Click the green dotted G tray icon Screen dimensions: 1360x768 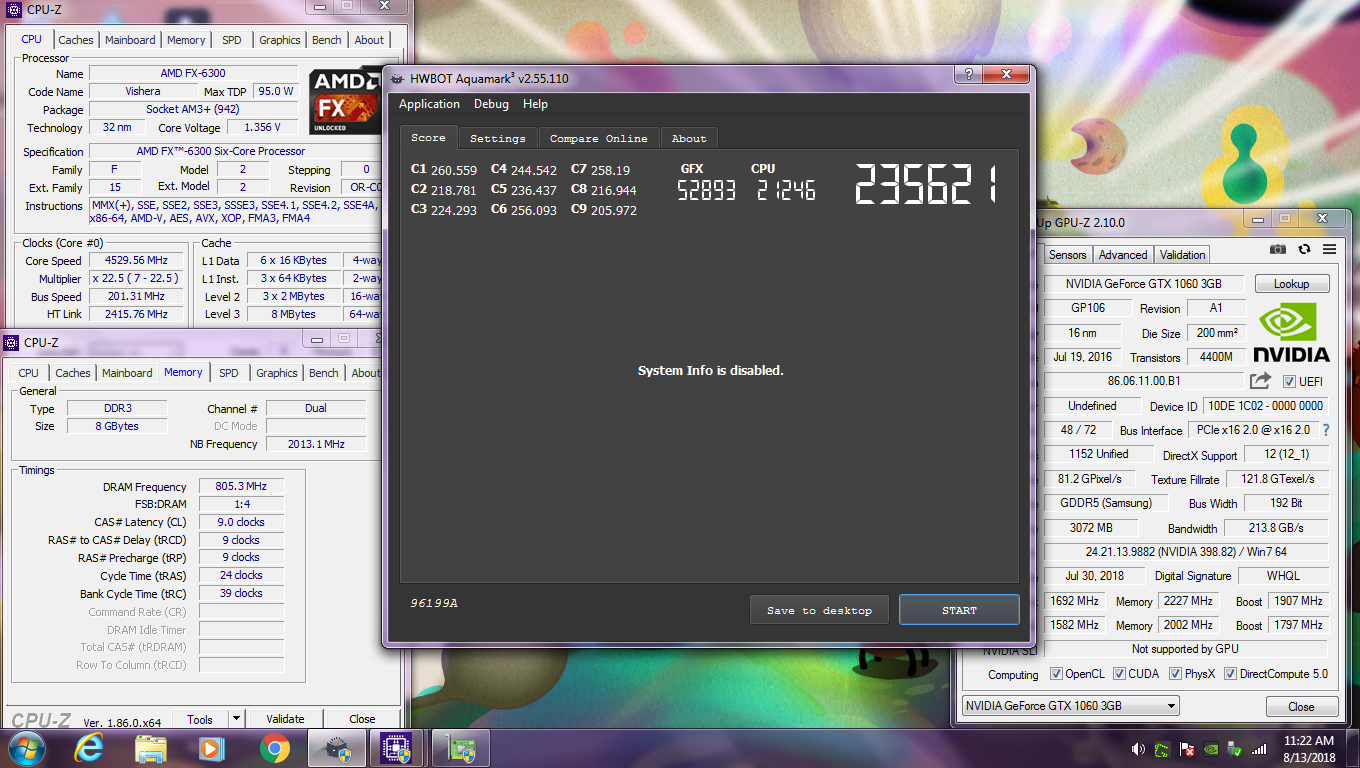tap(1163, 748)
